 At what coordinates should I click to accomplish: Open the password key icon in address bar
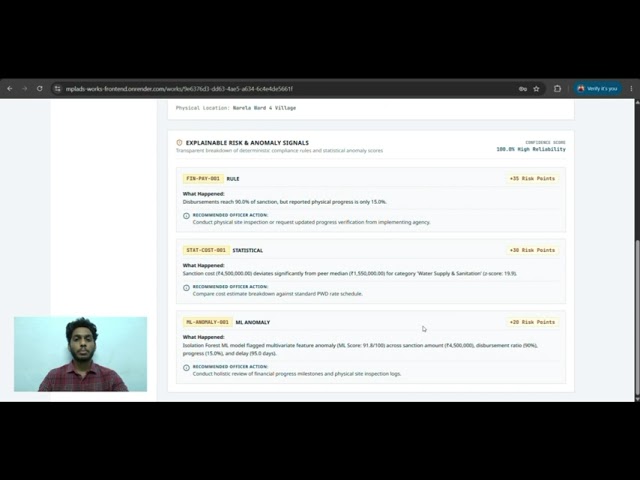pos(523,89)
